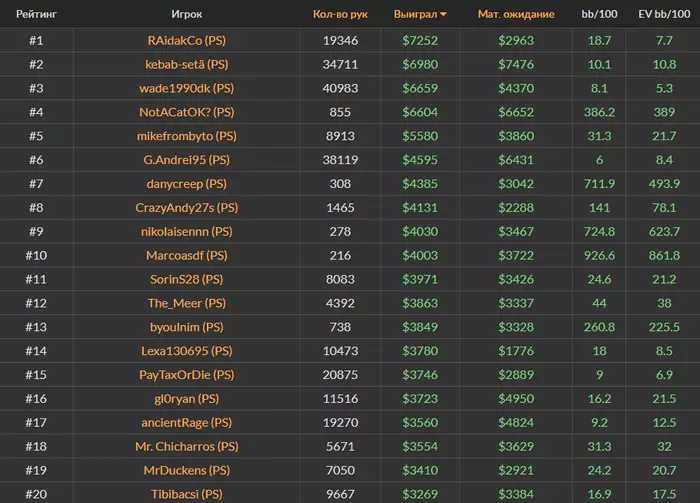This screenshot has height=503, width=700.
Task: Open The_Meer (PS) player page
Action: (x=186, y=303)
